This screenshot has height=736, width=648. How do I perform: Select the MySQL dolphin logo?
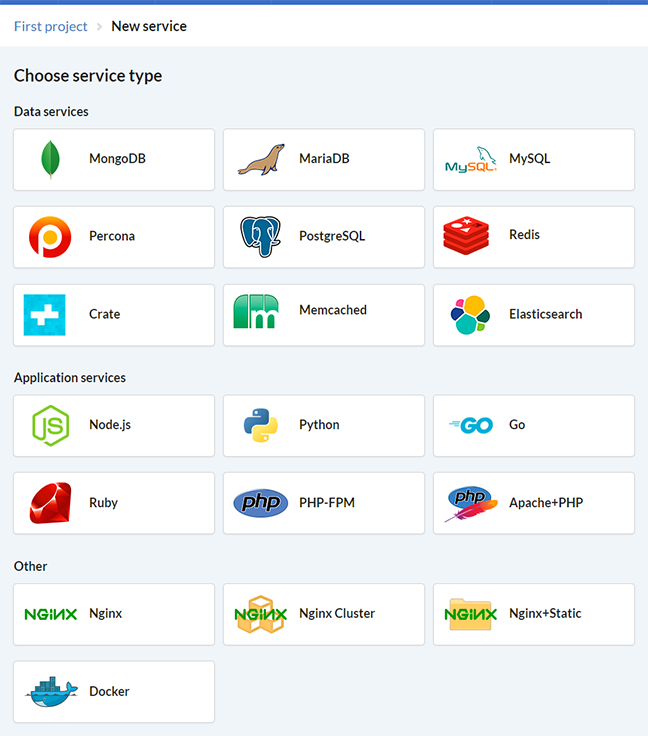470,160
